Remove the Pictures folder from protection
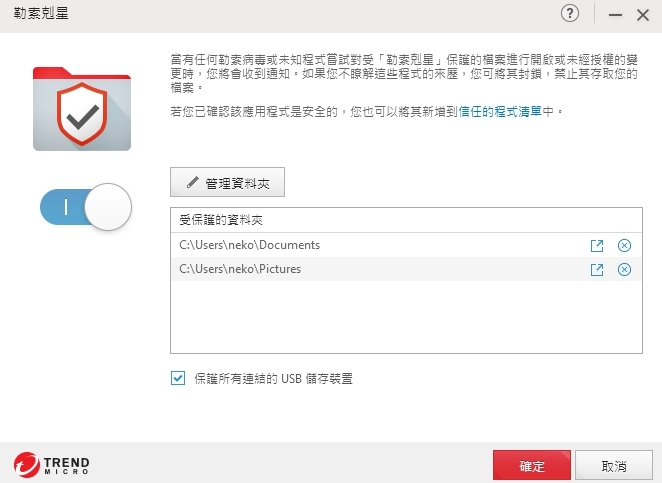This screenshot has height=483, width=662. pos(624,269)
